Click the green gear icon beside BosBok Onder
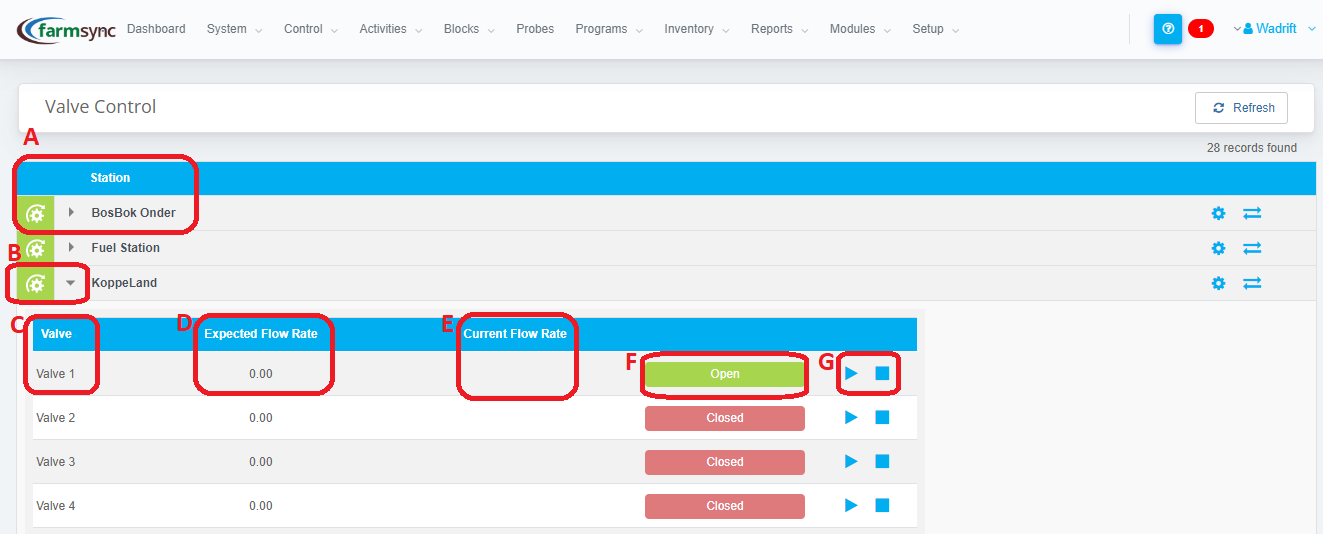The width and height of the screenshot is (1323, 534). [35, 213]
